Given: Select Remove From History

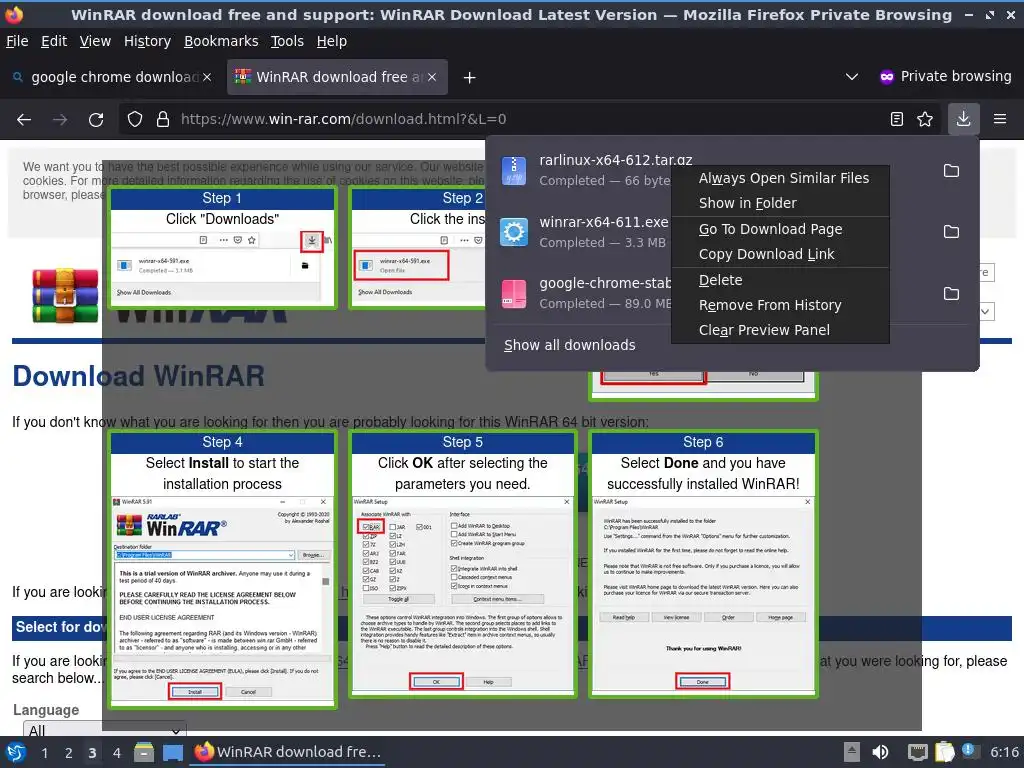Looking at the screenshot, I should click(780, 305).
